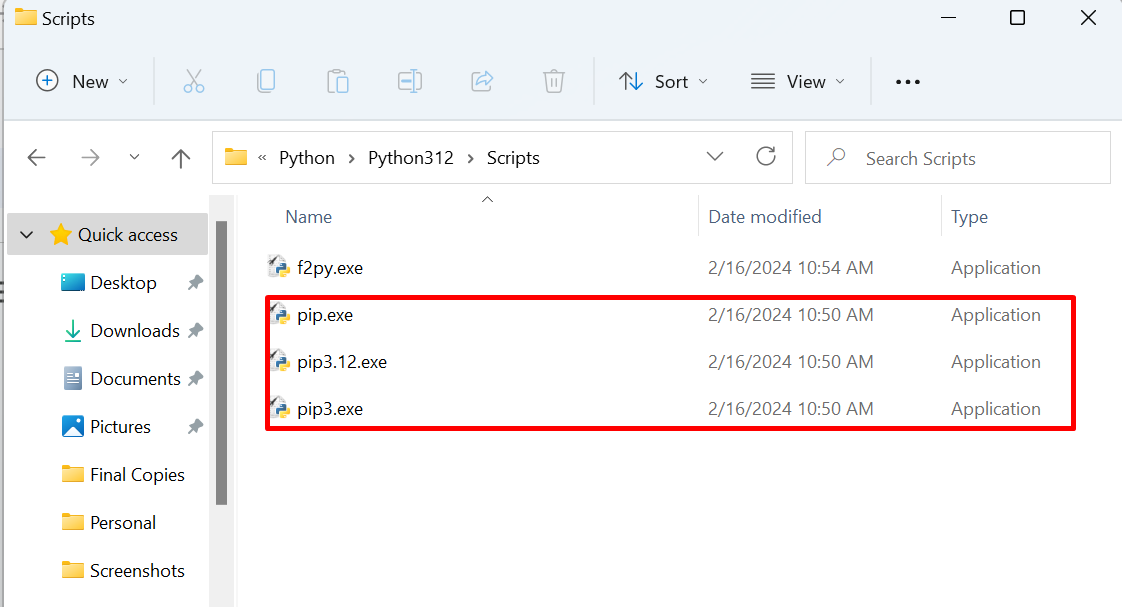1122x607 pixels.
Task: Open the See more ellipsis menu
Action: 908,82
